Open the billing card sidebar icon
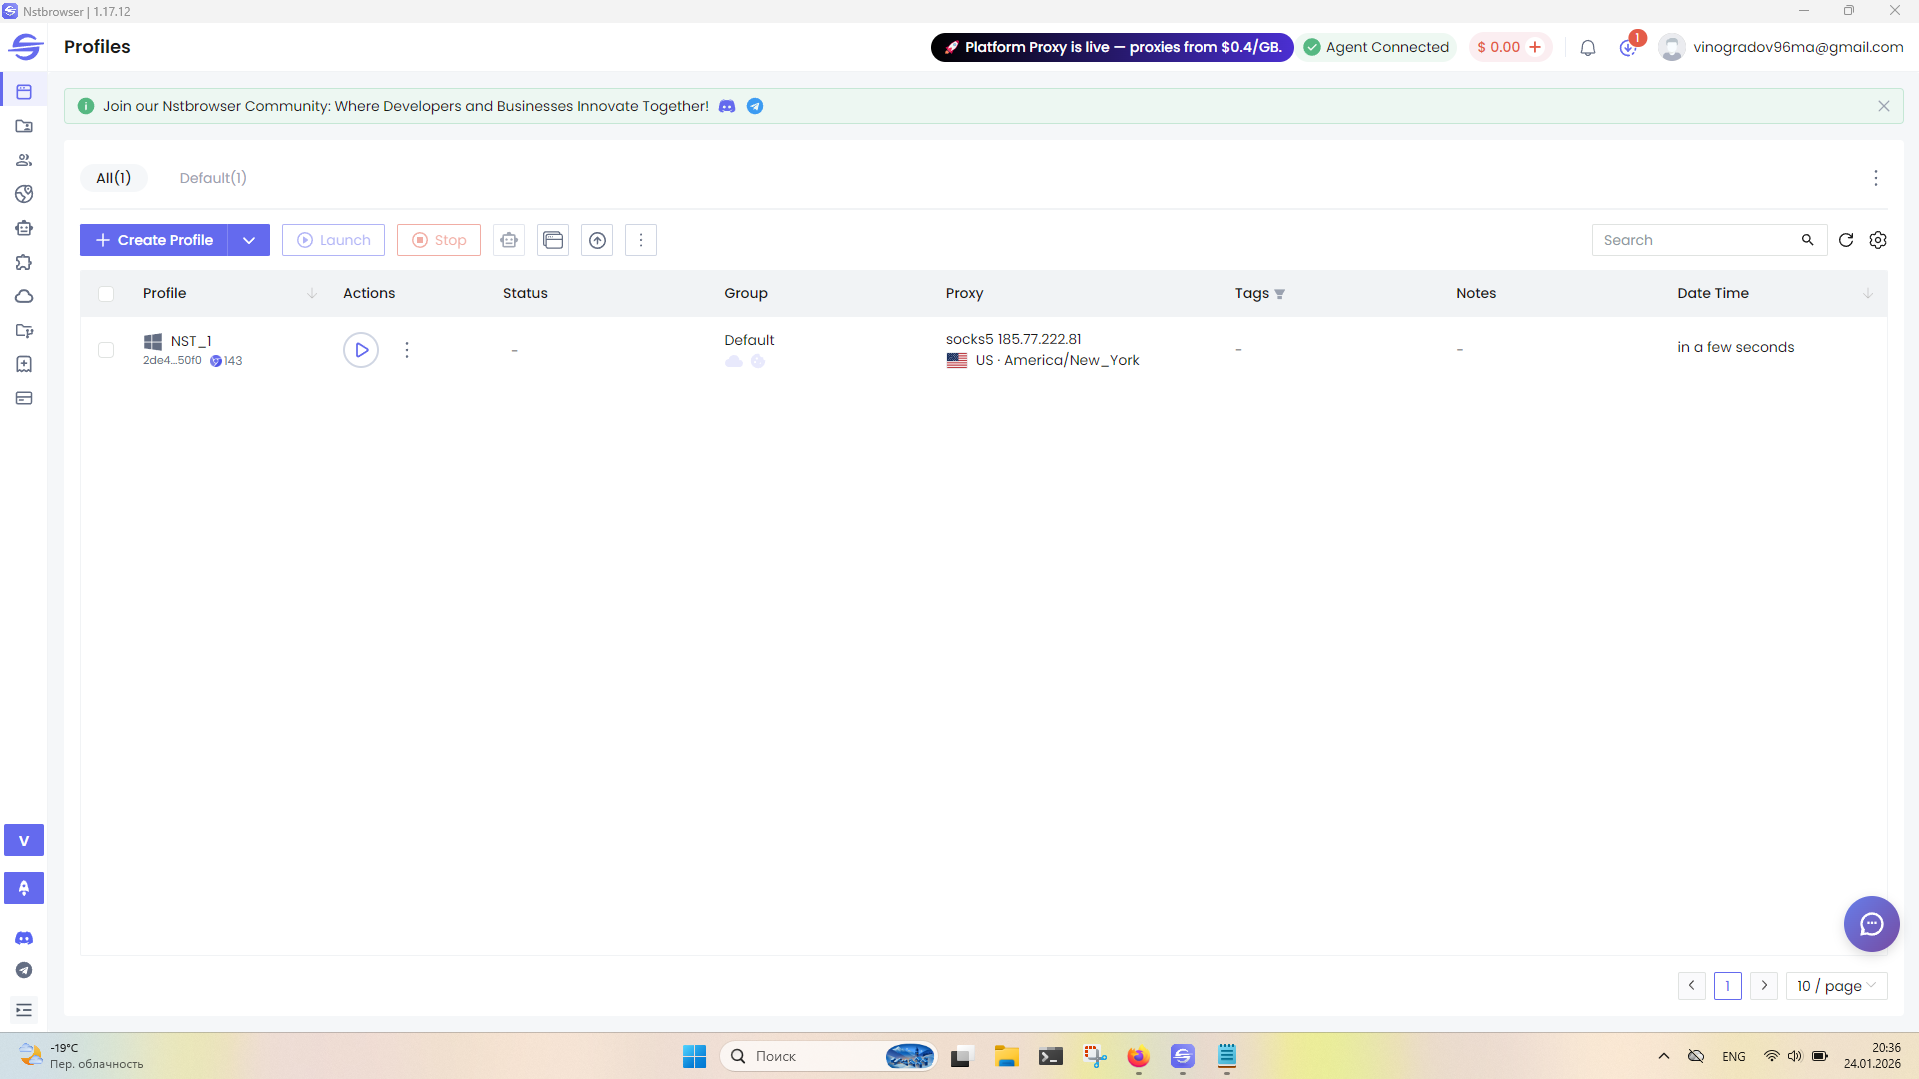Viewport: 1919px width, 1079px height. [x=24, y=398]
